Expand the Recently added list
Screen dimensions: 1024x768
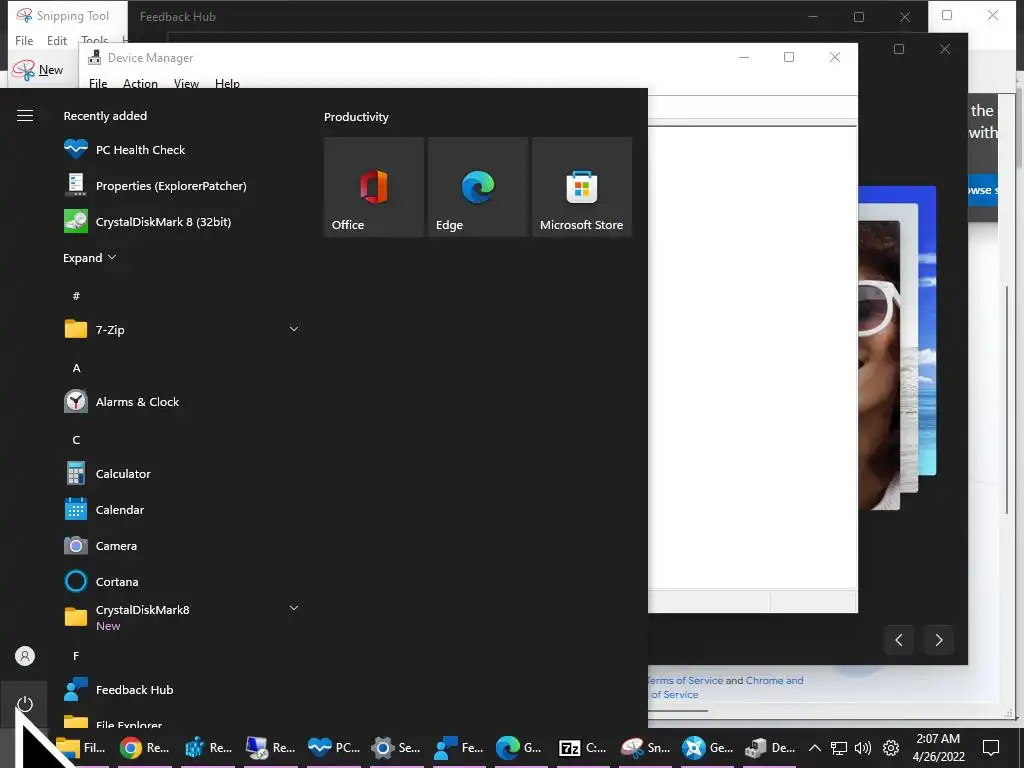[x=89, y=257]
